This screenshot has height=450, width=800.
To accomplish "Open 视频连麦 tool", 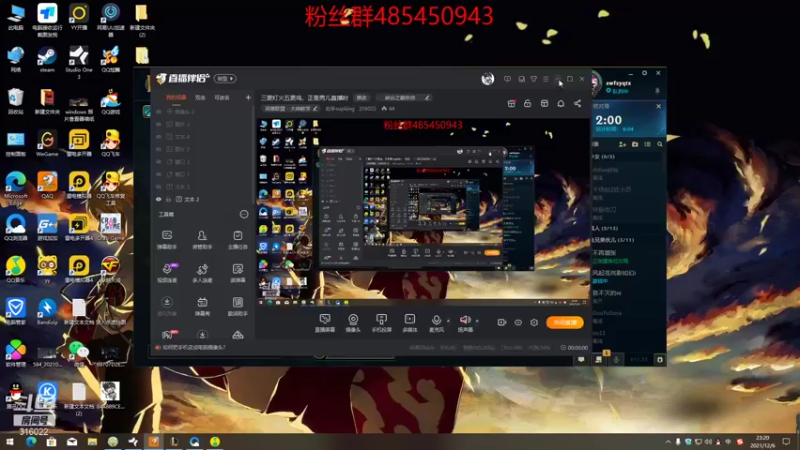I will (167, 273).
